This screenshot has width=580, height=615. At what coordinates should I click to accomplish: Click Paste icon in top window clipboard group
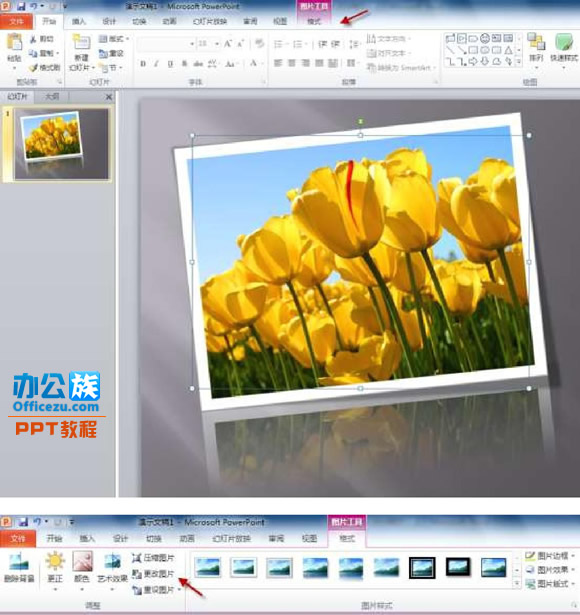tap(15, 43)
